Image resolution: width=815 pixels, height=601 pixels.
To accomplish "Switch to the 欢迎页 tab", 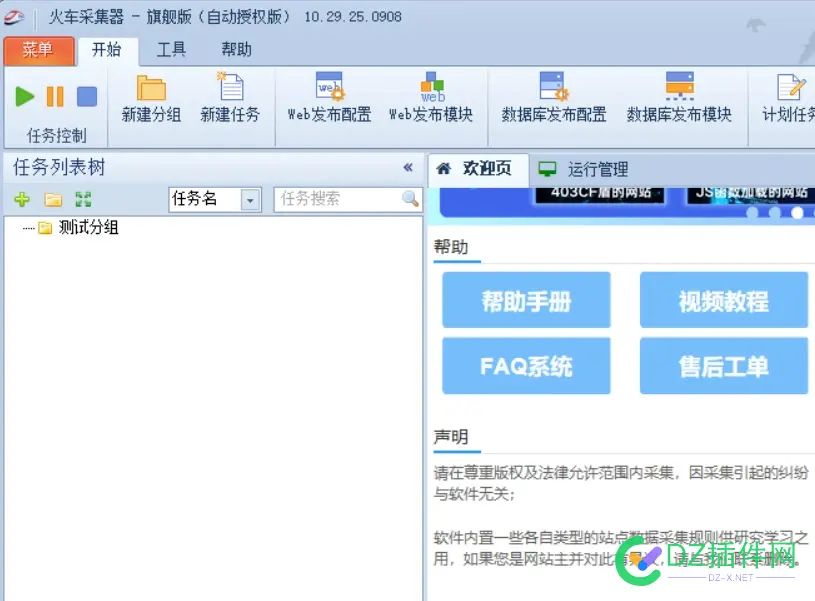I will [x=478, y=169].
